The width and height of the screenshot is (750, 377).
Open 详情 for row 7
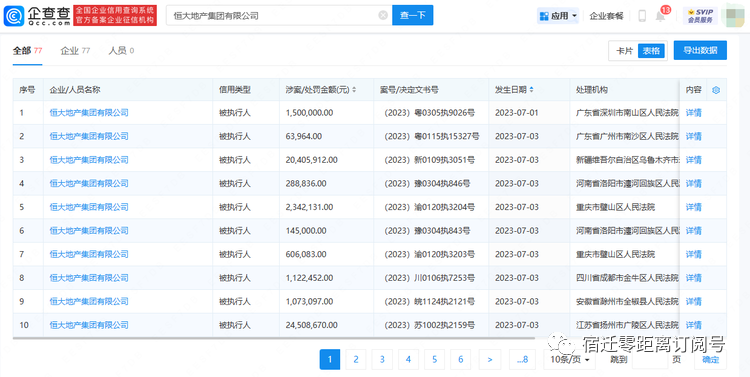(694, 254)
